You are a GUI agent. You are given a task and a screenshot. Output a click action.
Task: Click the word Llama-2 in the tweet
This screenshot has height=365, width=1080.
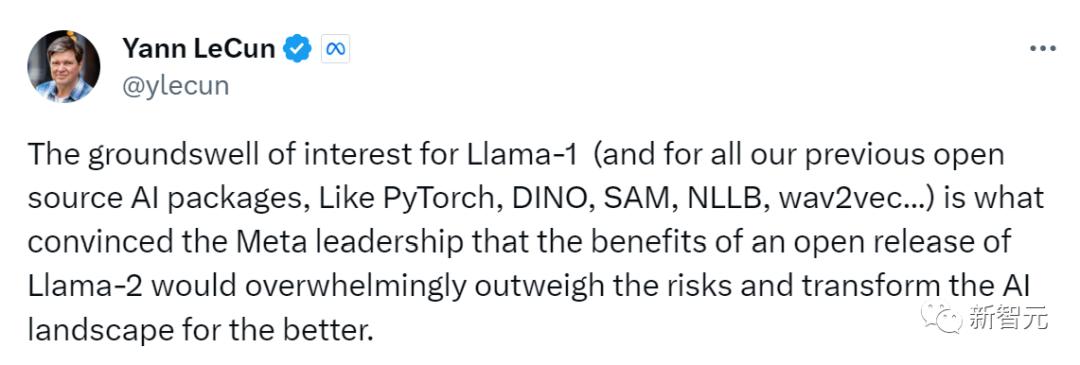pyautogui.click(x=85, y=286)
